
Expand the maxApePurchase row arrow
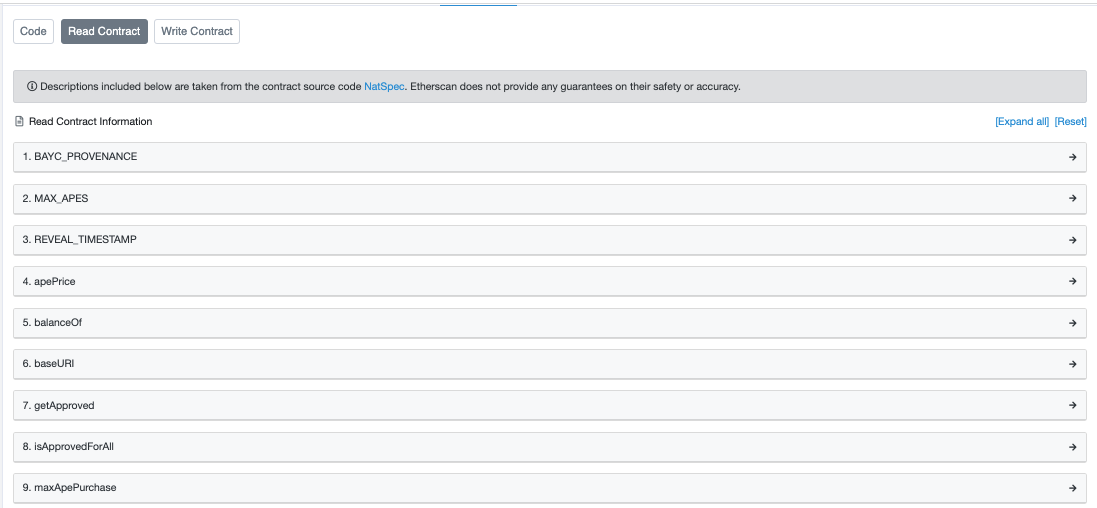pyautogui.click(x=1073, y=488)
